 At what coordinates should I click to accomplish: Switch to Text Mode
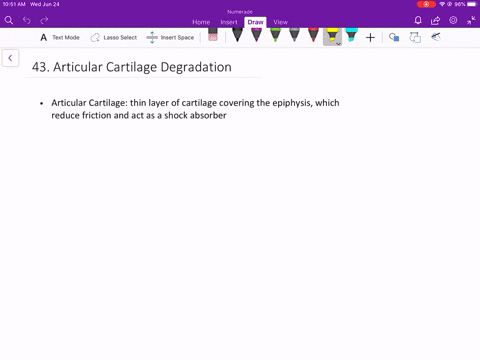[60, 37]
